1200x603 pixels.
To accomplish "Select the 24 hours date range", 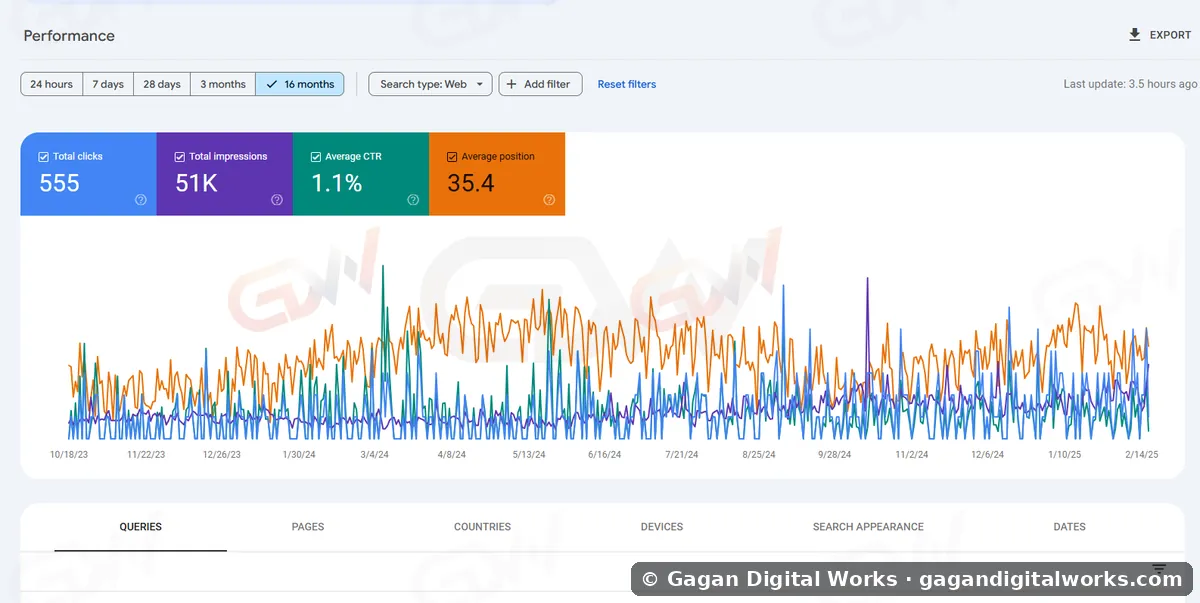I will click(x=51, y=84).
